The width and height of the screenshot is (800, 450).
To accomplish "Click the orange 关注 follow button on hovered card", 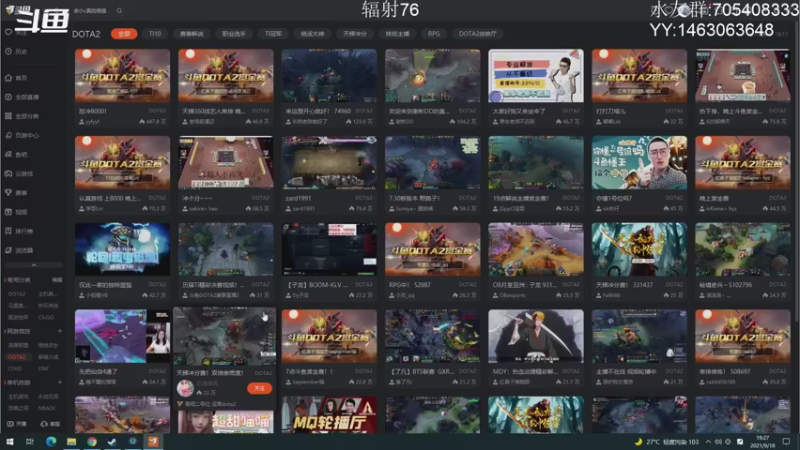I will click(259, 388).
